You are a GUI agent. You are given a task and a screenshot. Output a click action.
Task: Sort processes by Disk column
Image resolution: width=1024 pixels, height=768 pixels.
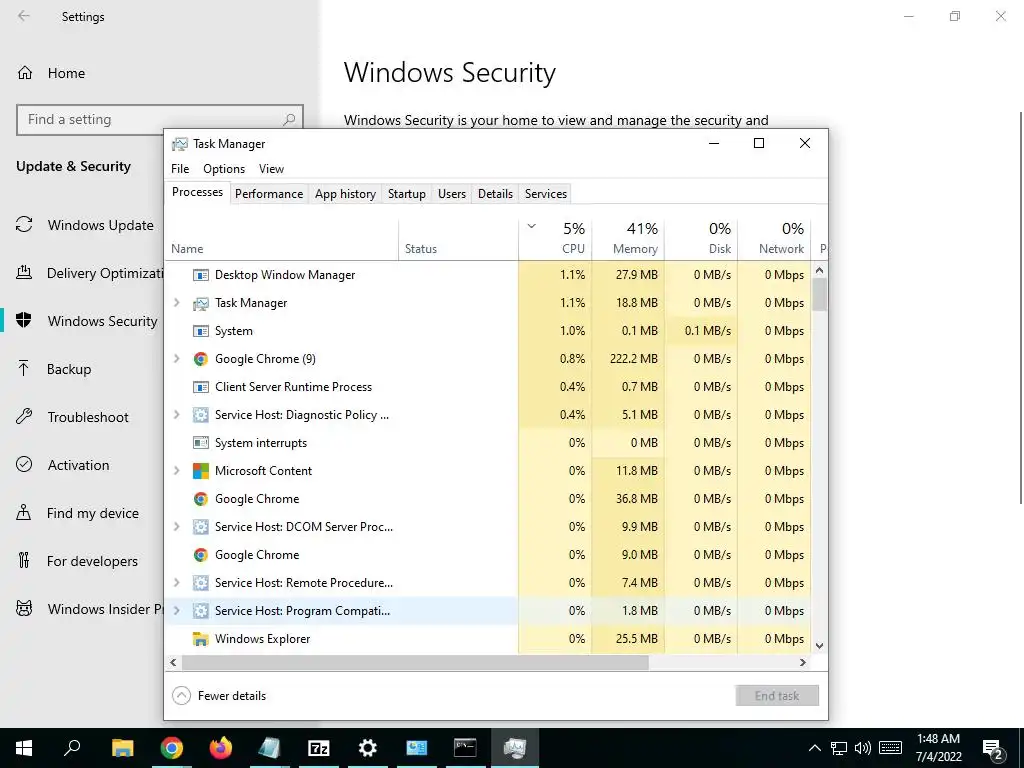(701, 238)
